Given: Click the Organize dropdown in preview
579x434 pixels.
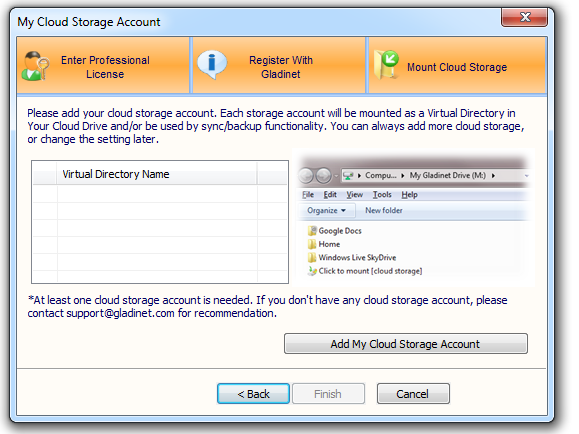Looking at the screenshot, I should [x=326, y=211].
